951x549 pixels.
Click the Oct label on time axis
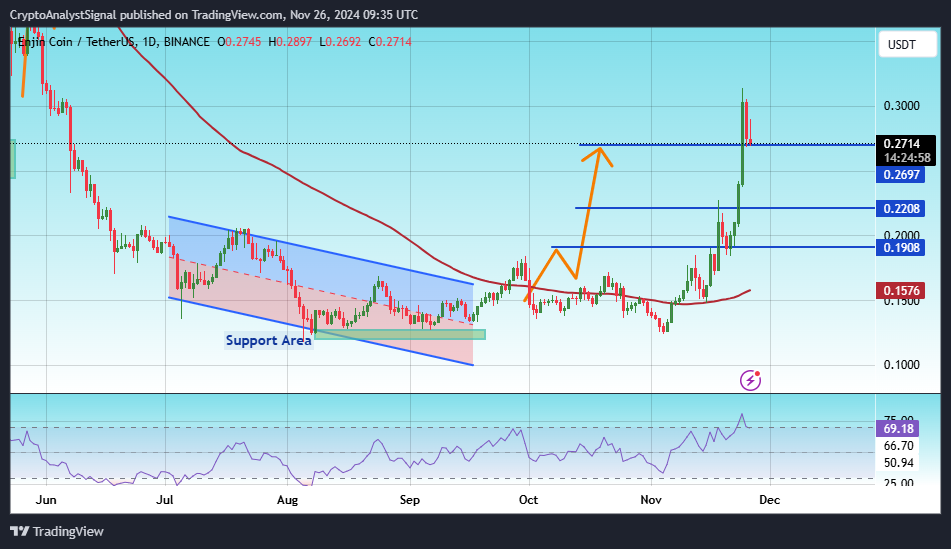pyautogui.click(x=528, y=500)
